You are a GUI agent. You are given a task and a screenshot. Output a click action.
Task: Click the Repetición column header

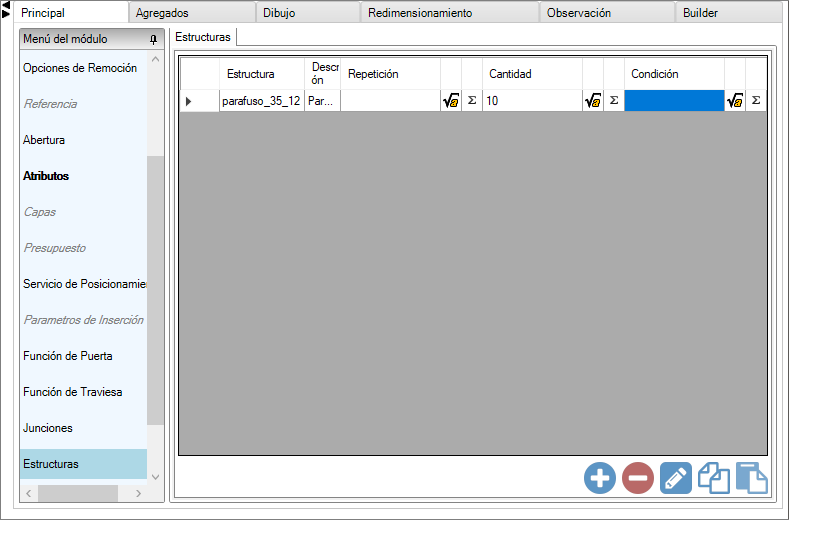point(390,74)
